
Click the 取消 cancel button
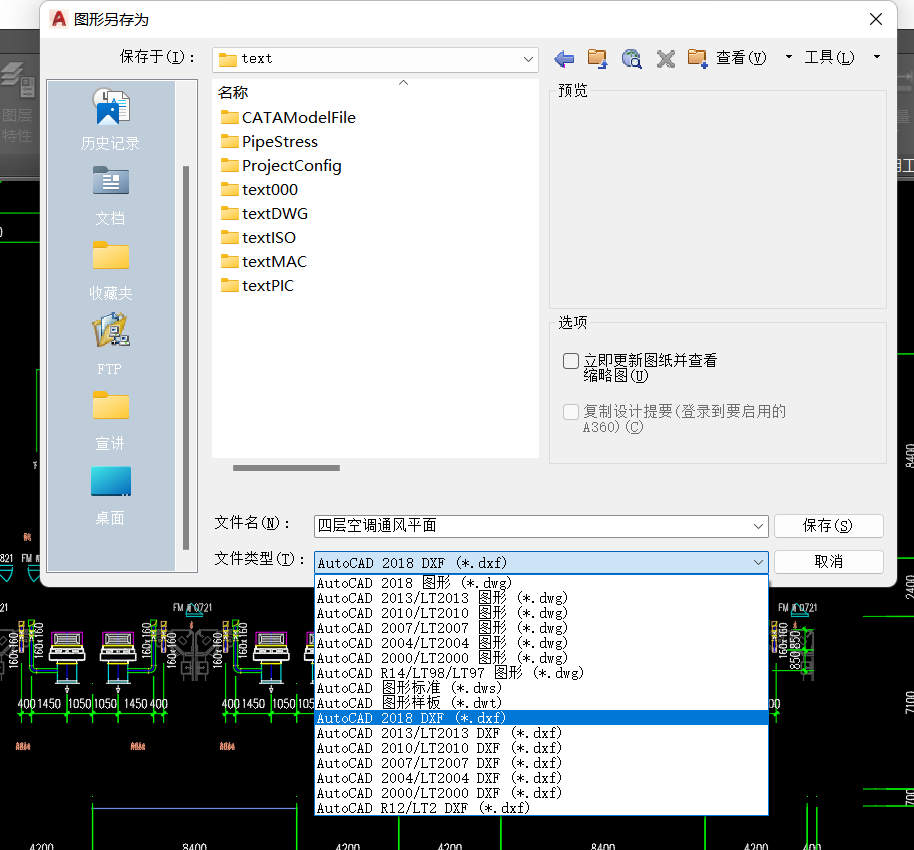[828, 562]
